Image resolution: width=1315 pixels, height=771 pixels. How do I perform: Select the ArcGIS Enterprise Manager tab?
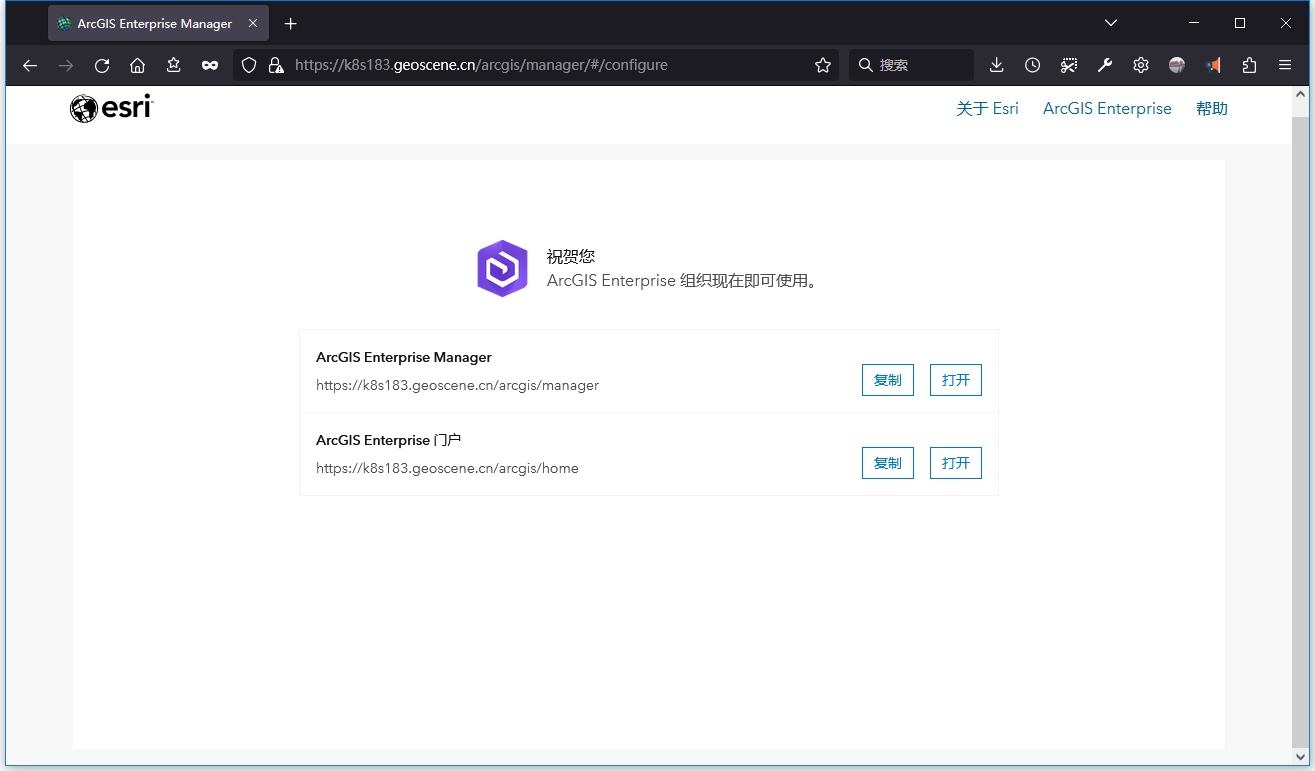point(158,23)
